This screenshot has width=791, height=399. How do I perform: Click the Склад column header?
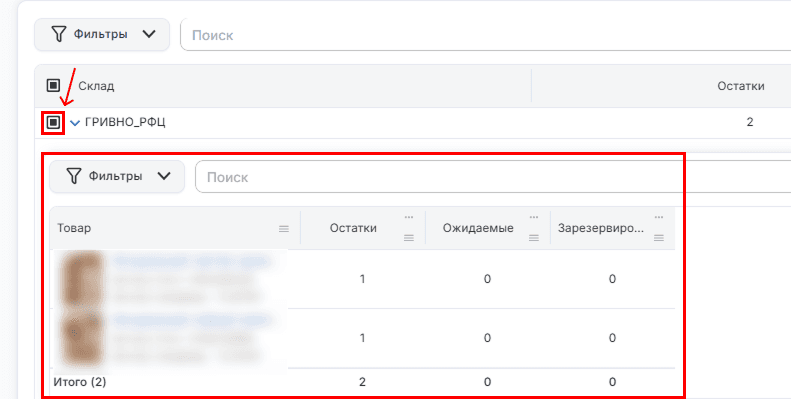click(x=96, y=86)
